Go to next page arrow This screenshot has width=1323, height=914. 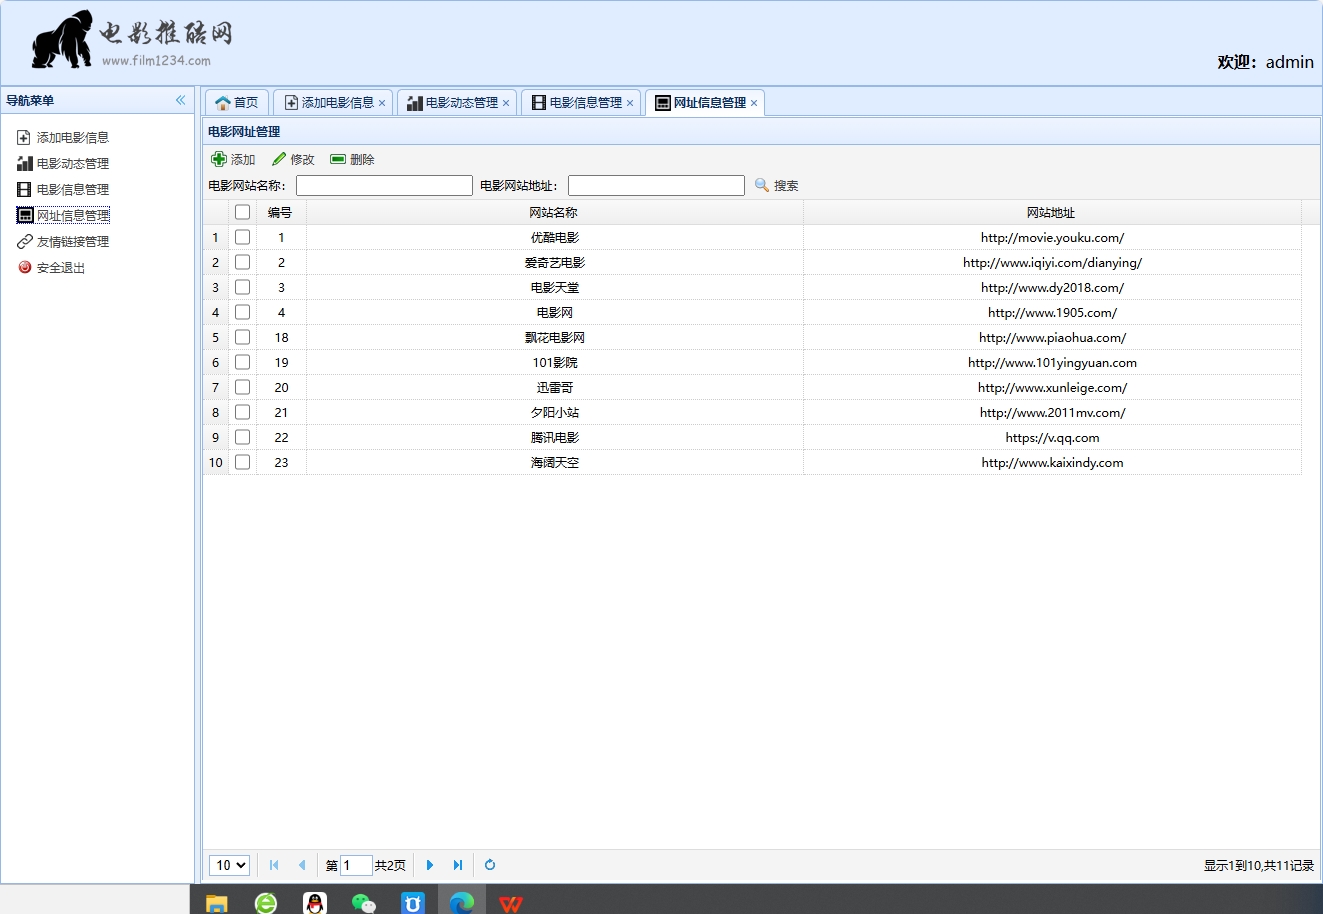(430, 865)
